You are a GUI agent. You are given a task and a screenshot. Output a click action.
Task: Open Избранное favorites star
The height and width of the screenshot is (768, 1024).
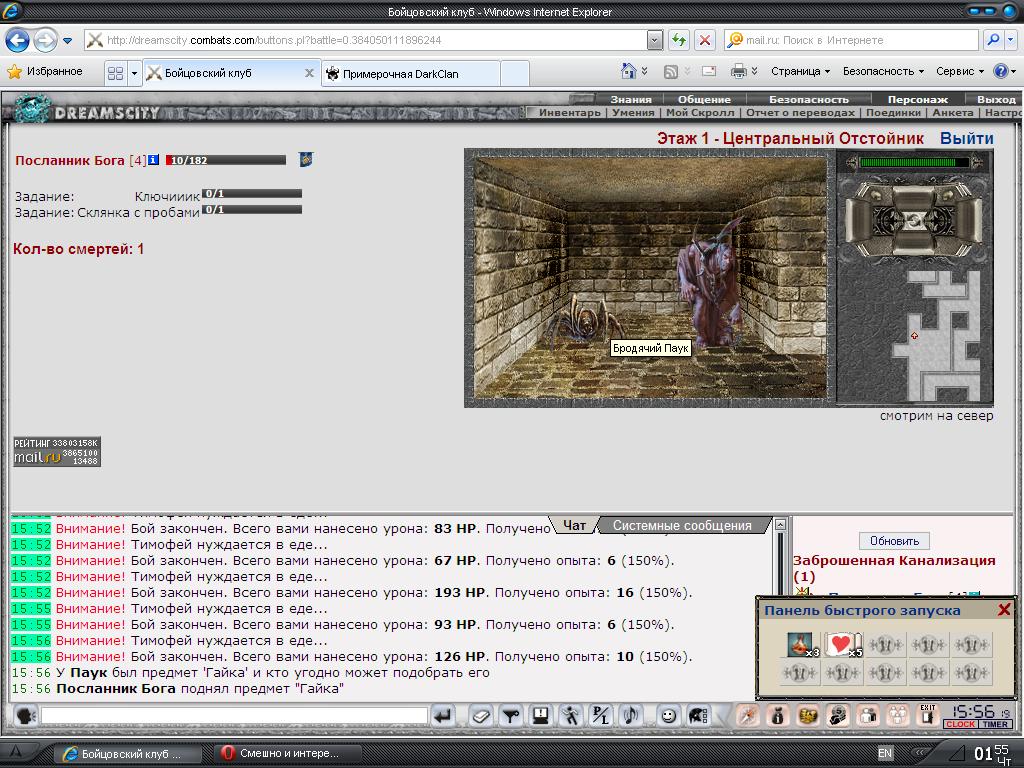tap(44, 71)
